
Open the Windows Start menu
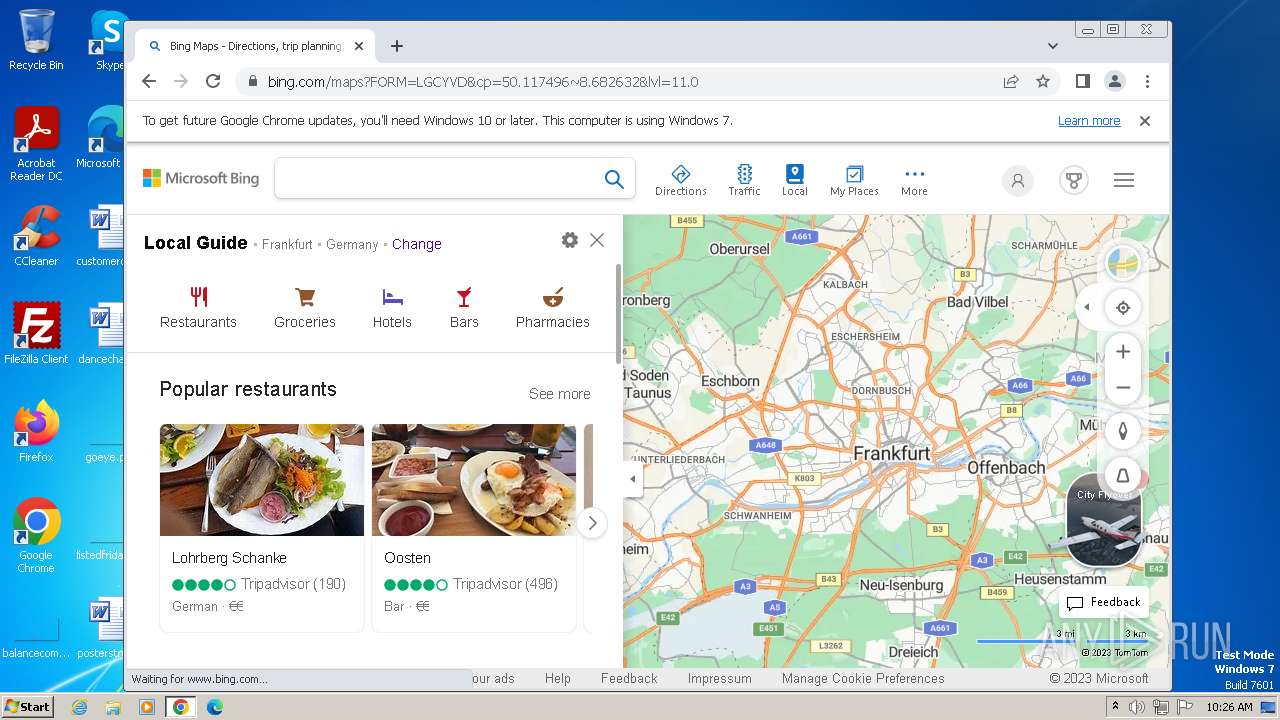pyautogui.click(x=27, y=706)
